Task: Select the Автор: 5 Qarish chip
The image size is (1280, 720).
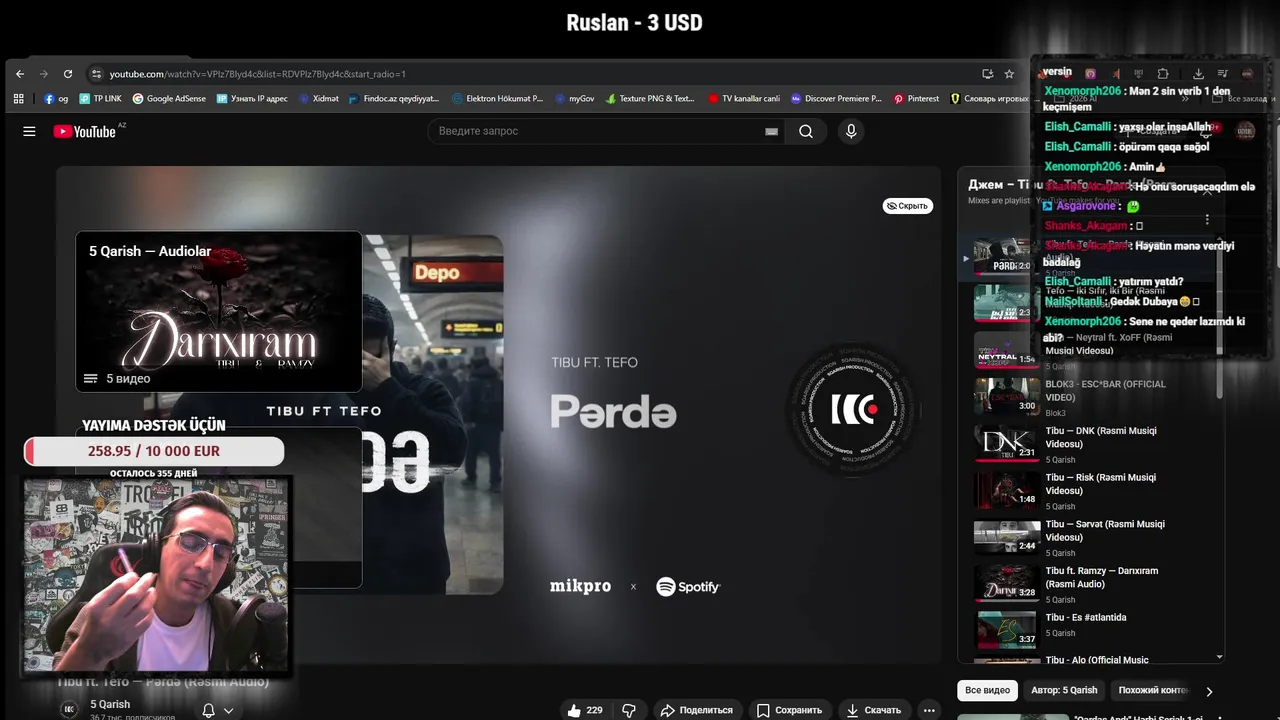Action: click(1064, 691)
